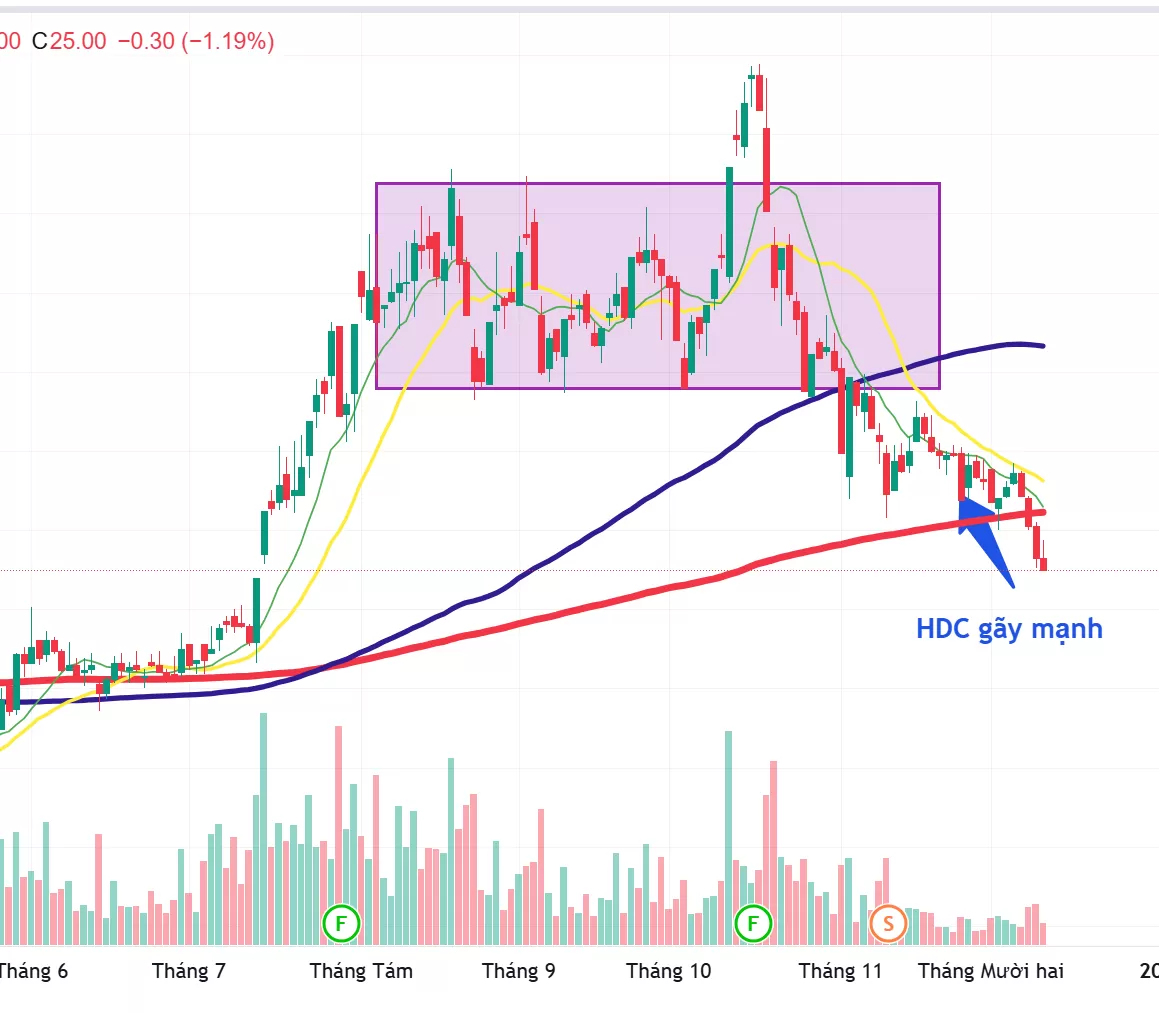1159x1013 pixels.
Task: Click the −0.30 (−1.19%) change value
Action: click(x=195, y=41)
